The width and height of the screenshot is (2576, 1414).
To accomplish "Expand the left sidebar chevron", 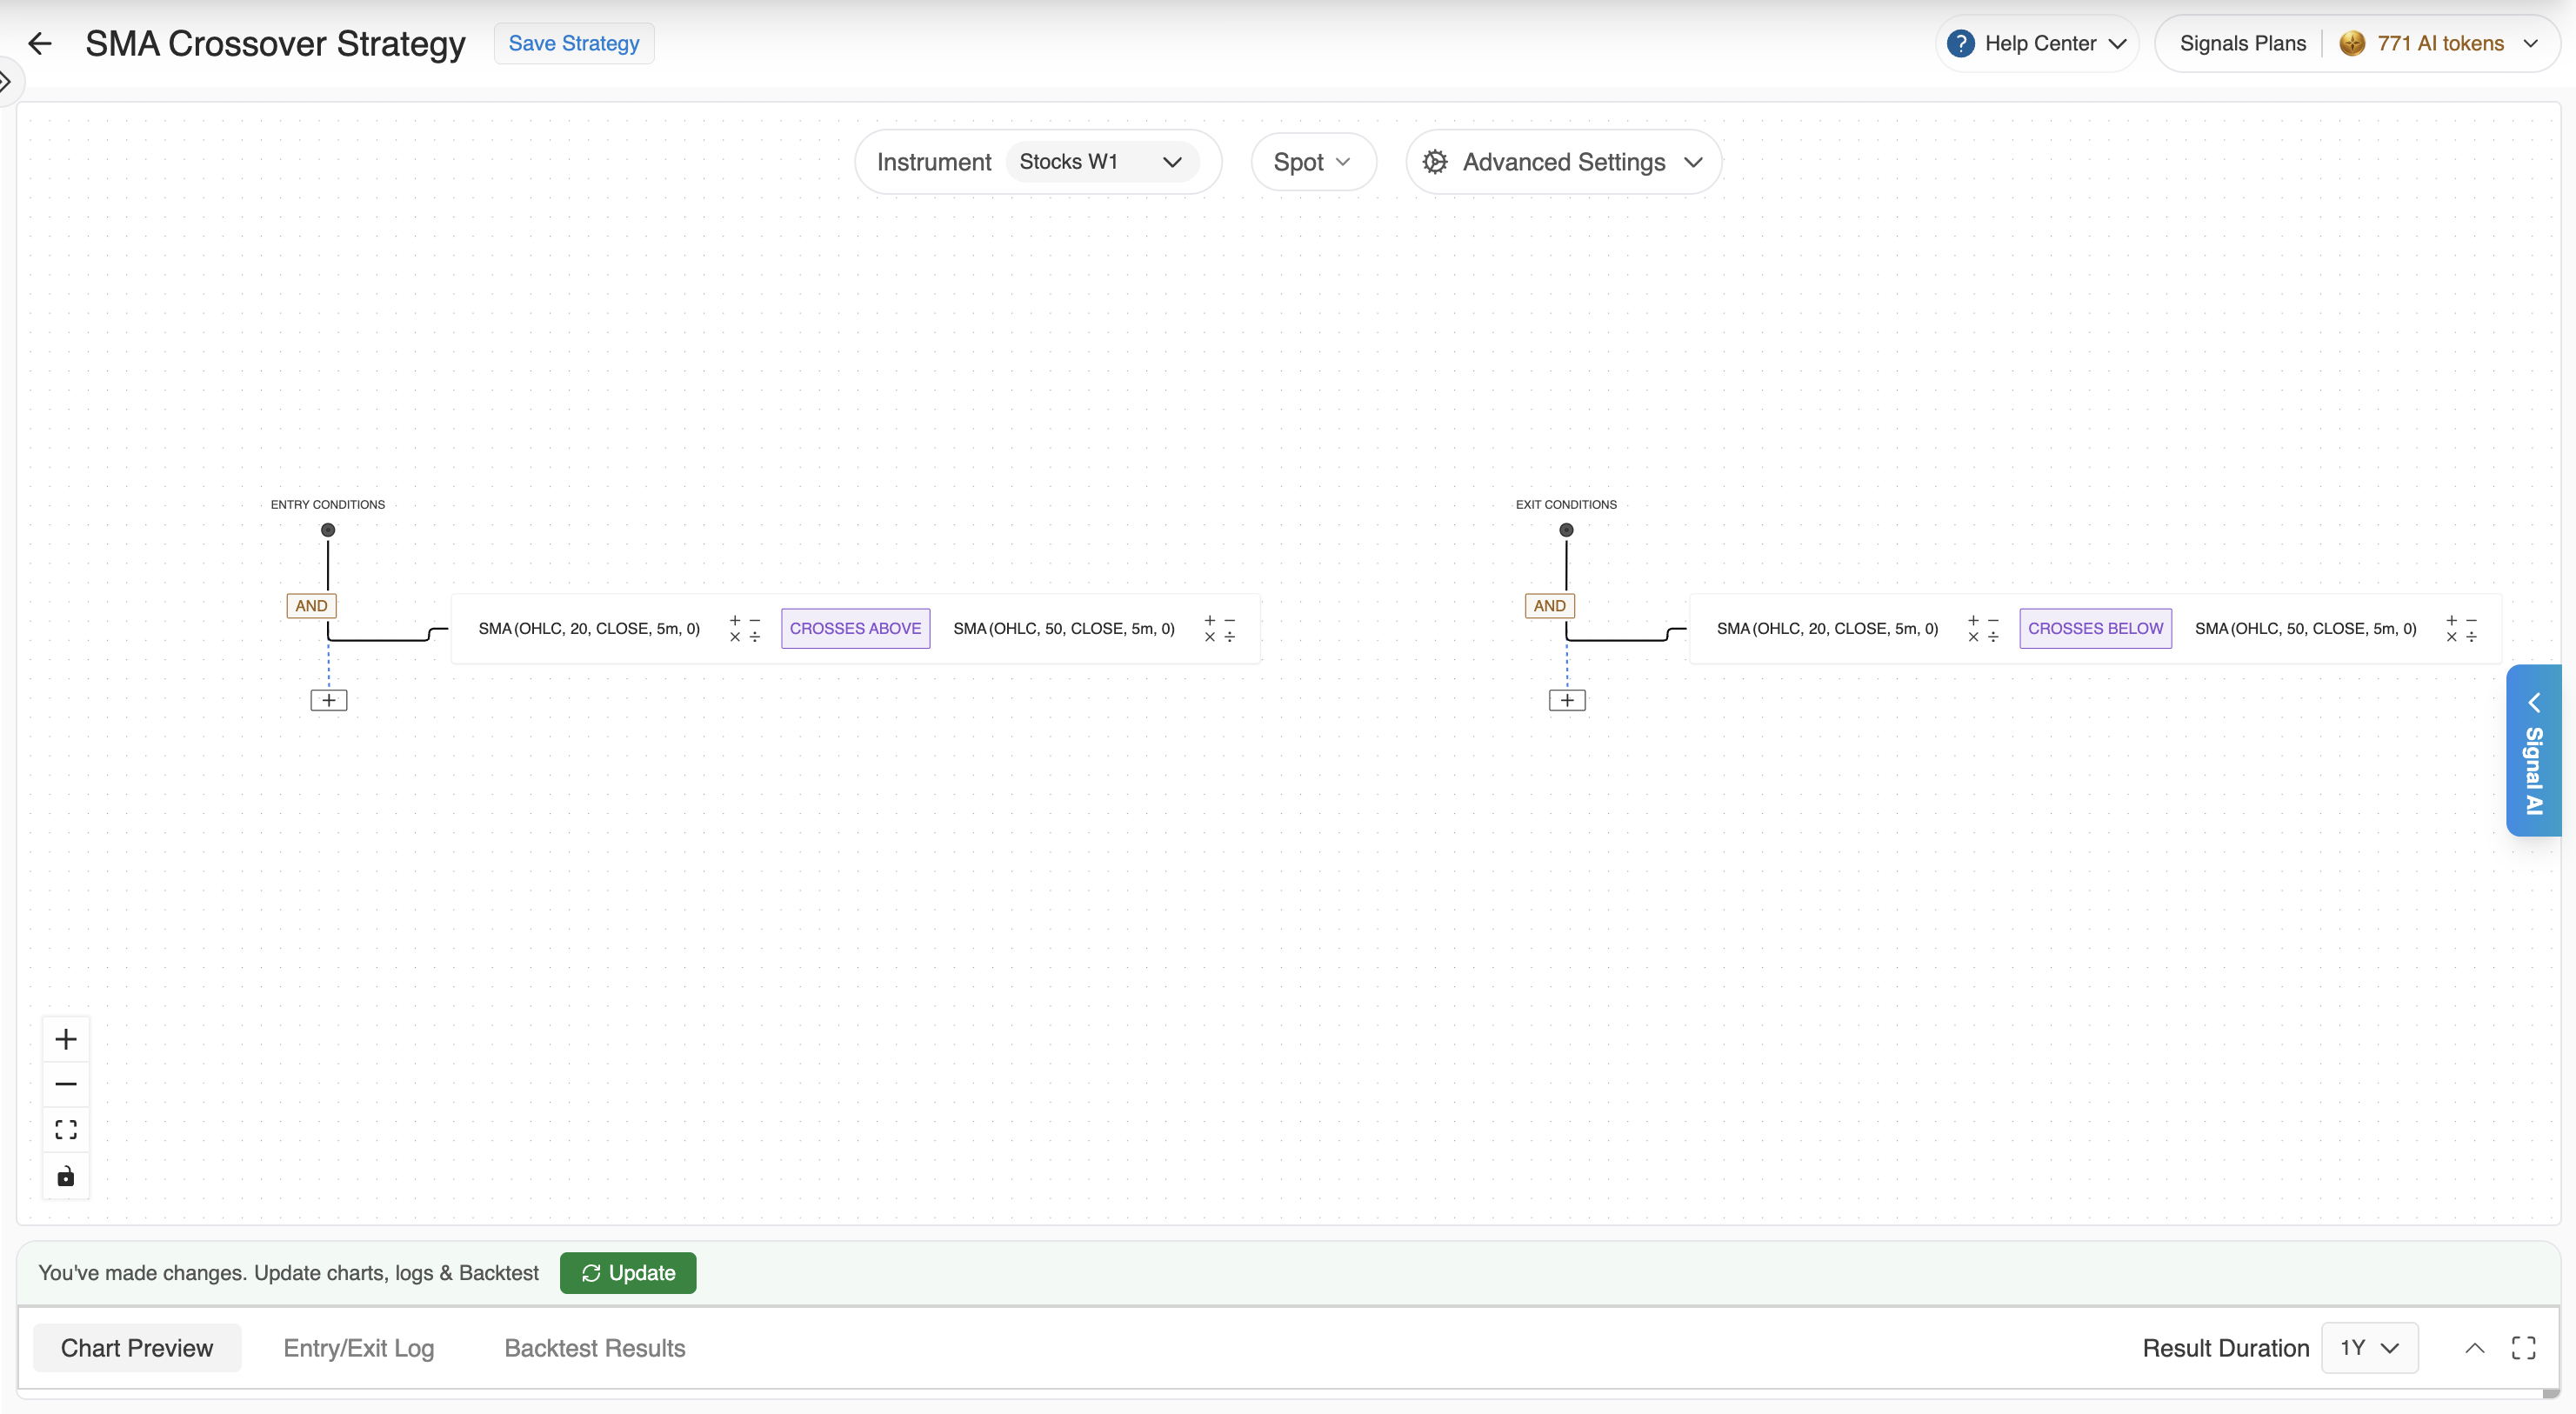I will tap(5, 80).
